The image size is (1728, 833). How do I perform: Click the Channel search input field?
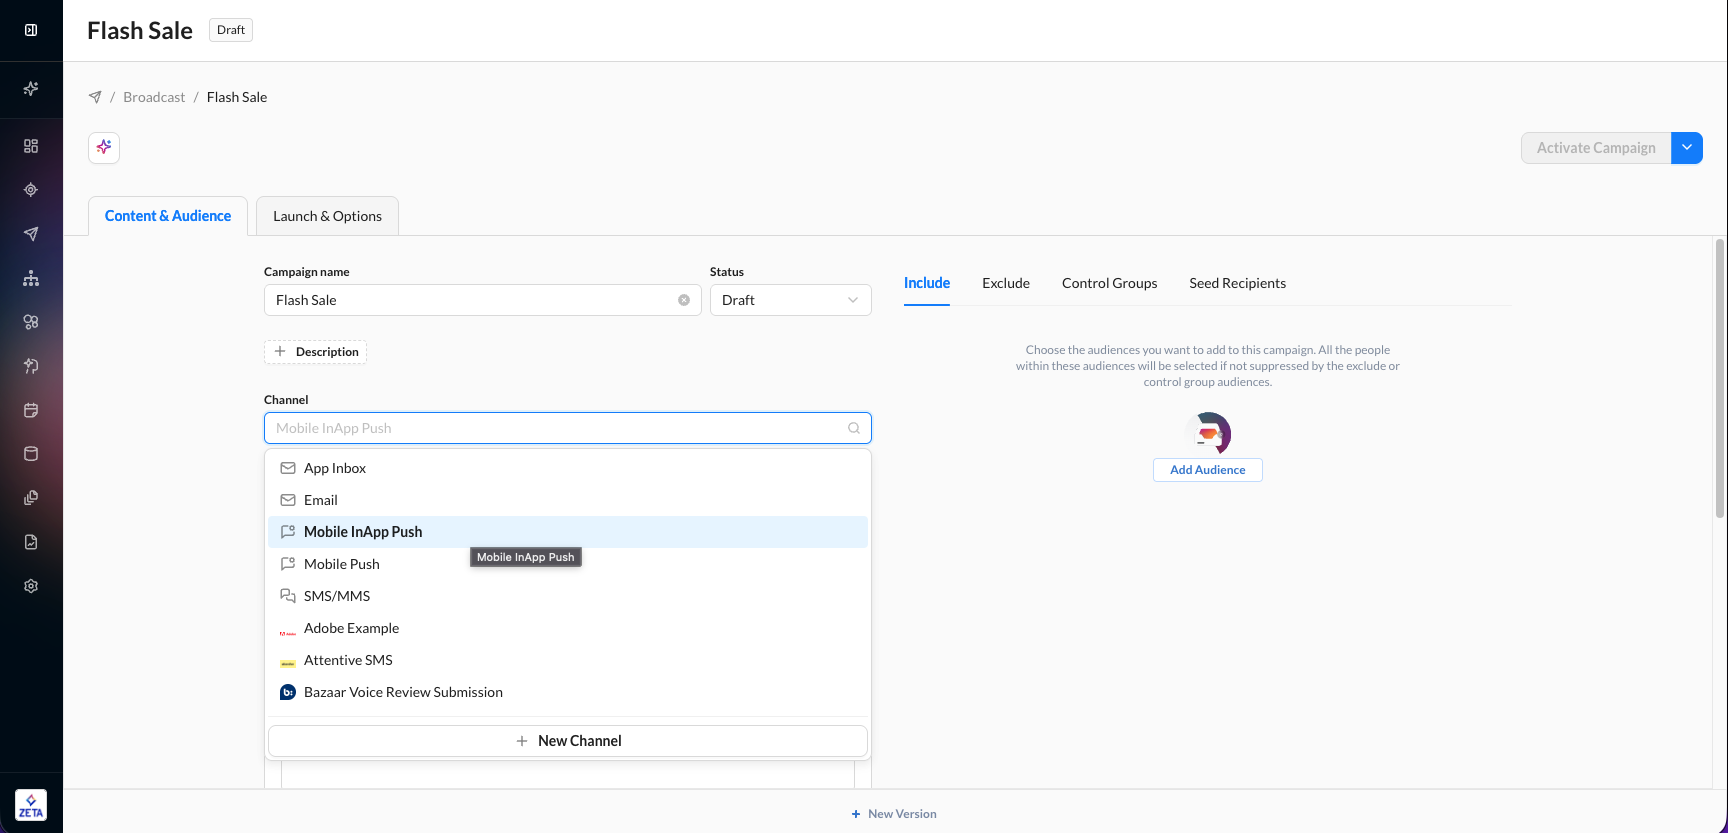tap(568, 428)
